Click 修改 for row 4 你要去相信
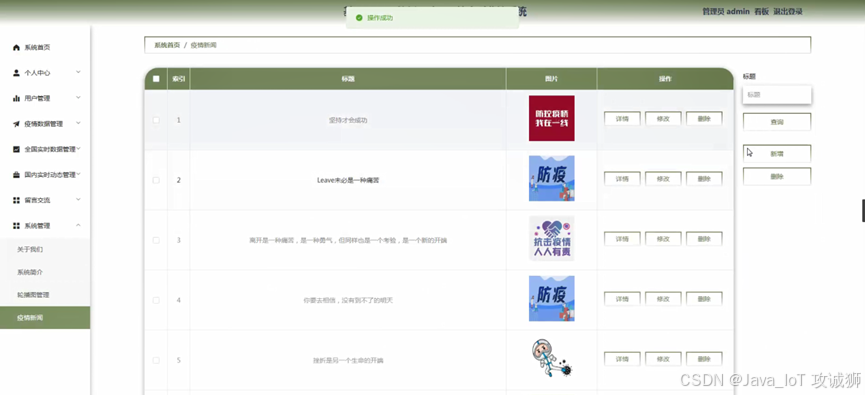The height and width of the screenshot is (395, 865). (x=663, y=299)
